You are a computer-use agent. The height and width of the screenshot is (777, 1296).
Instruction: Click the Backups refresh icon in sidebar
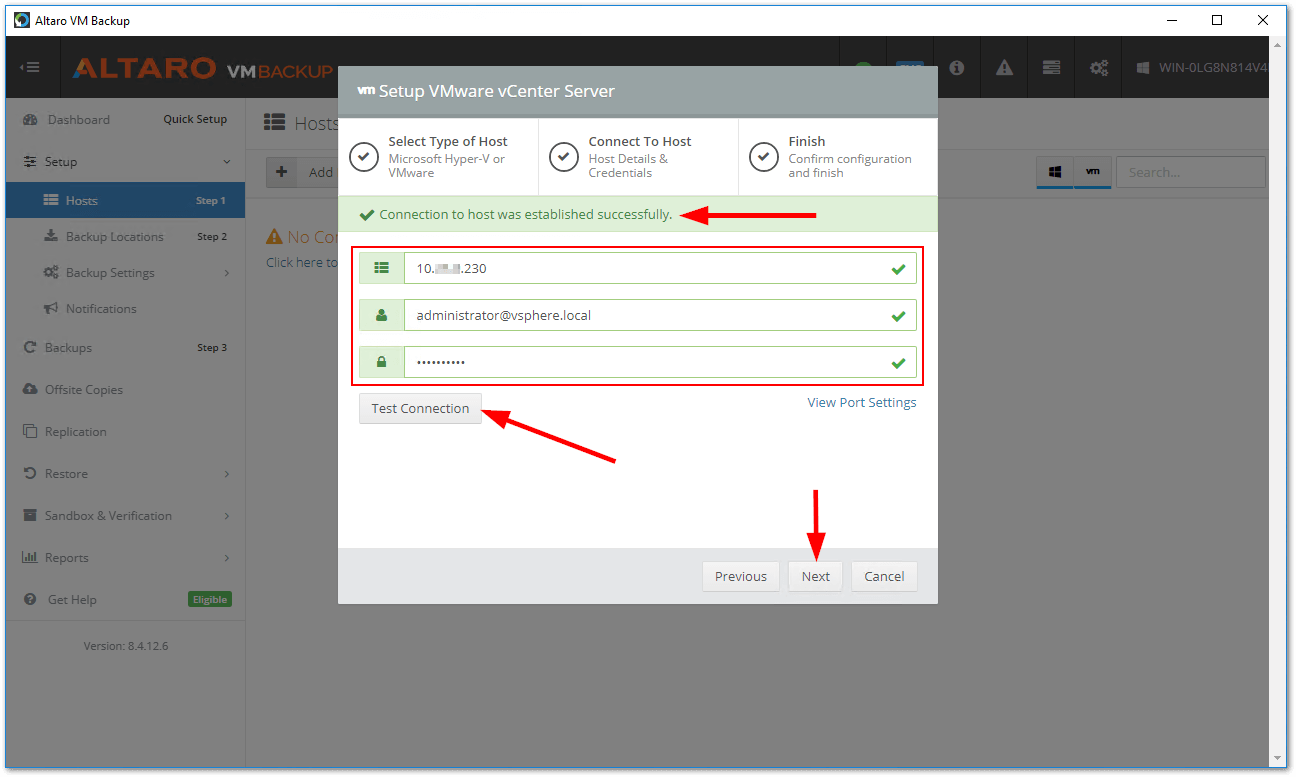30,348
